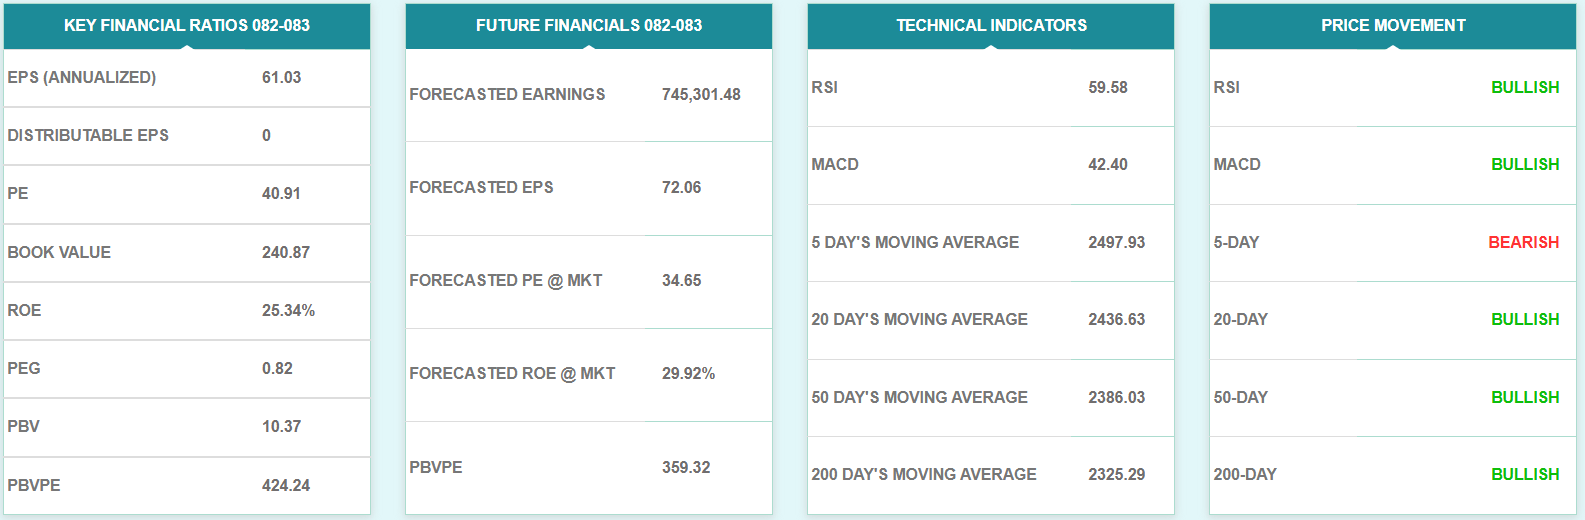The image size is (1585, 520).
Task: Click the Key Financial Ratios 082-083 header
Action: 187,26
